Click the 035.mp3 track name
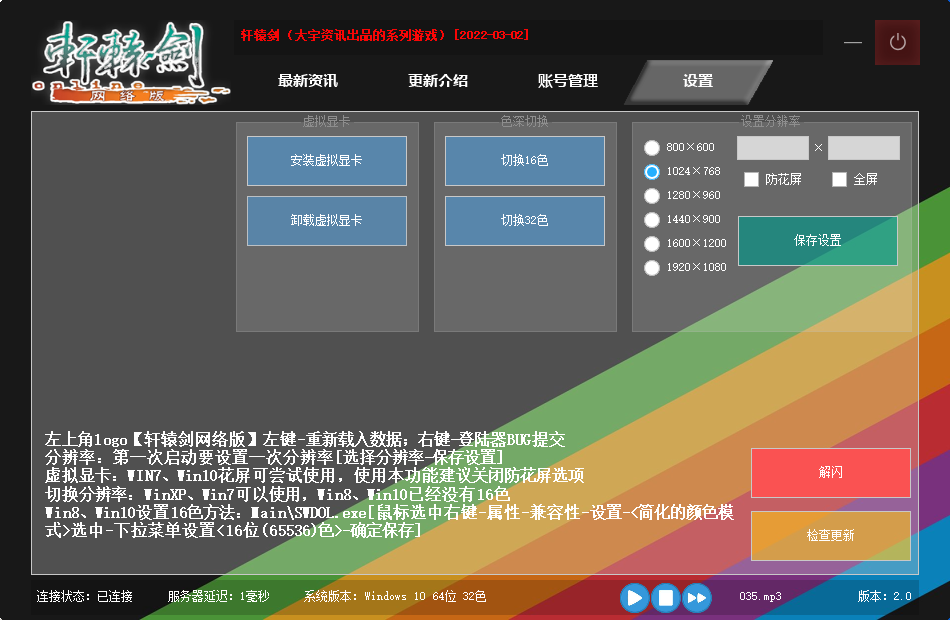This screenshot has width=950, height=620. [x=760, y=597]
